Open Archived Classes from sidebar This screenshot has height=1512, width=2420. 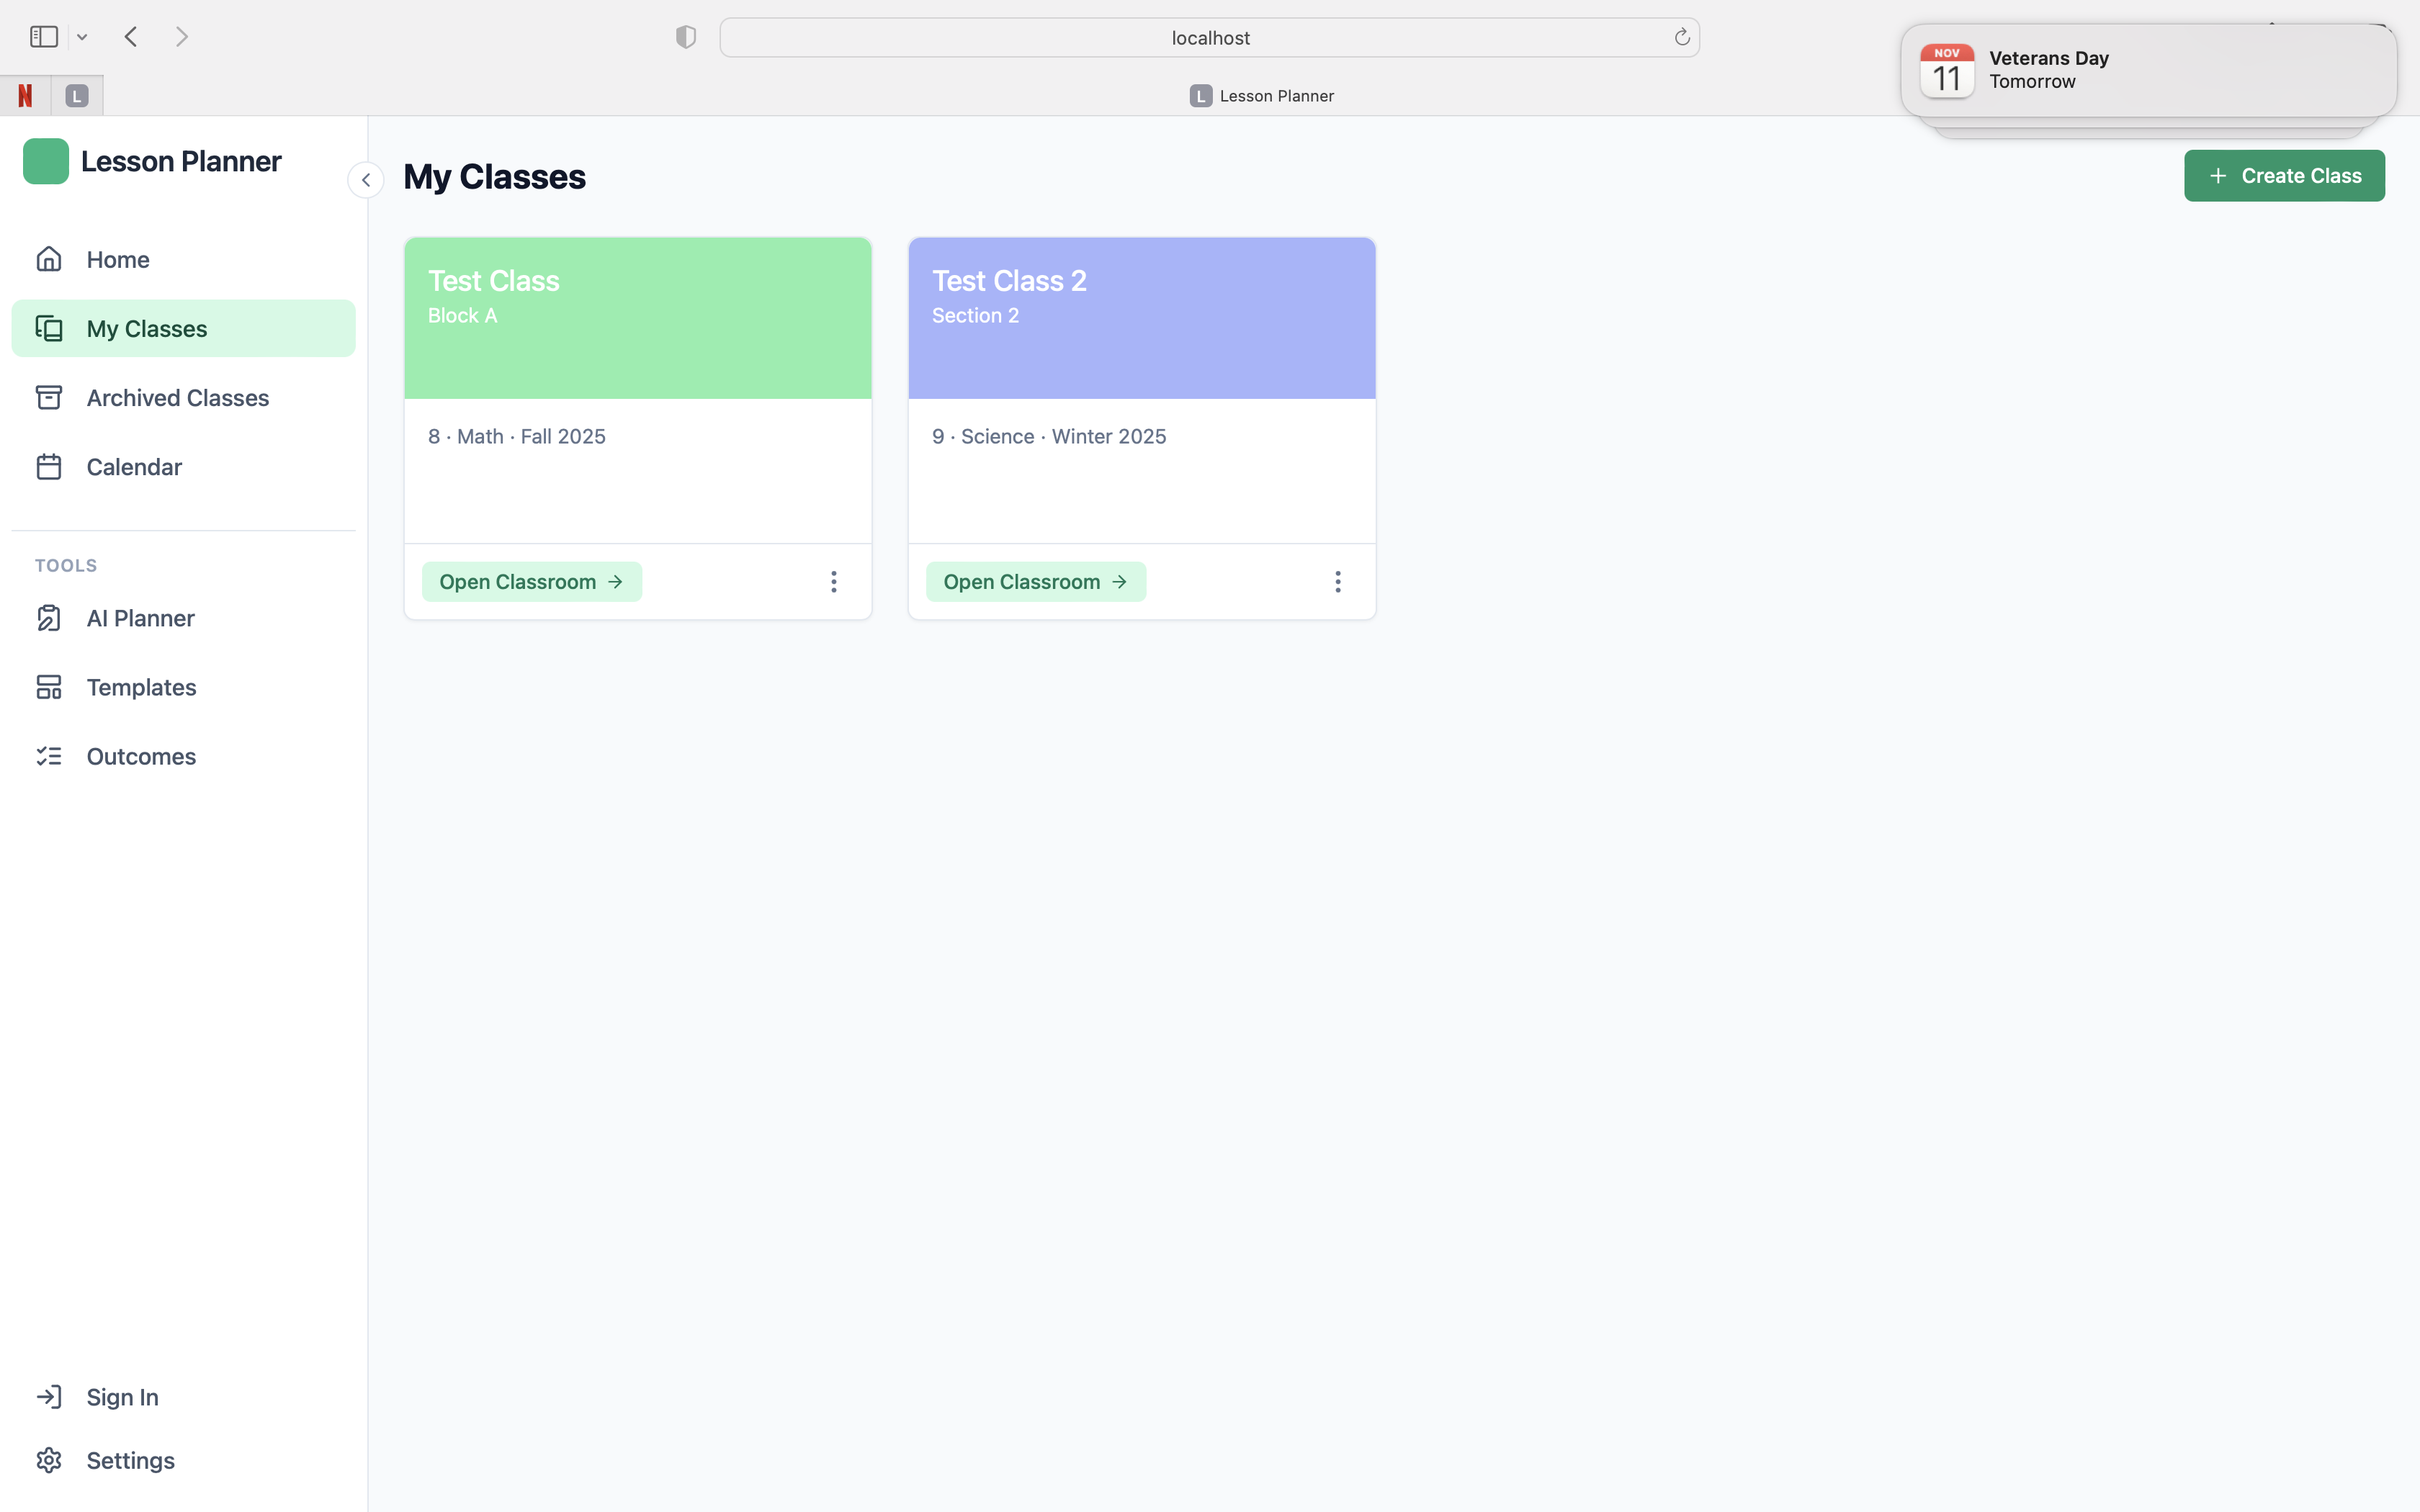click(x=176, y=398)
